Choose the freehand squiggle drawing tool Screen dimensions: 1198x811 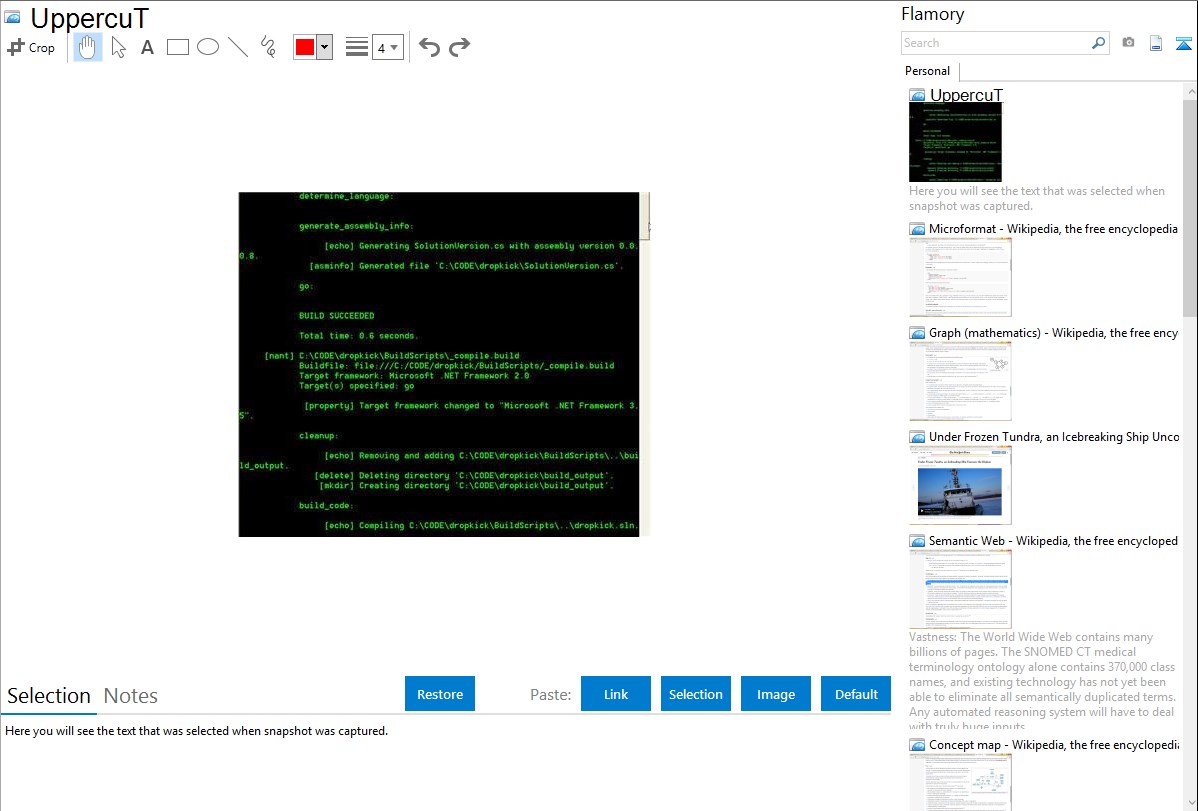tap(268, 47)
